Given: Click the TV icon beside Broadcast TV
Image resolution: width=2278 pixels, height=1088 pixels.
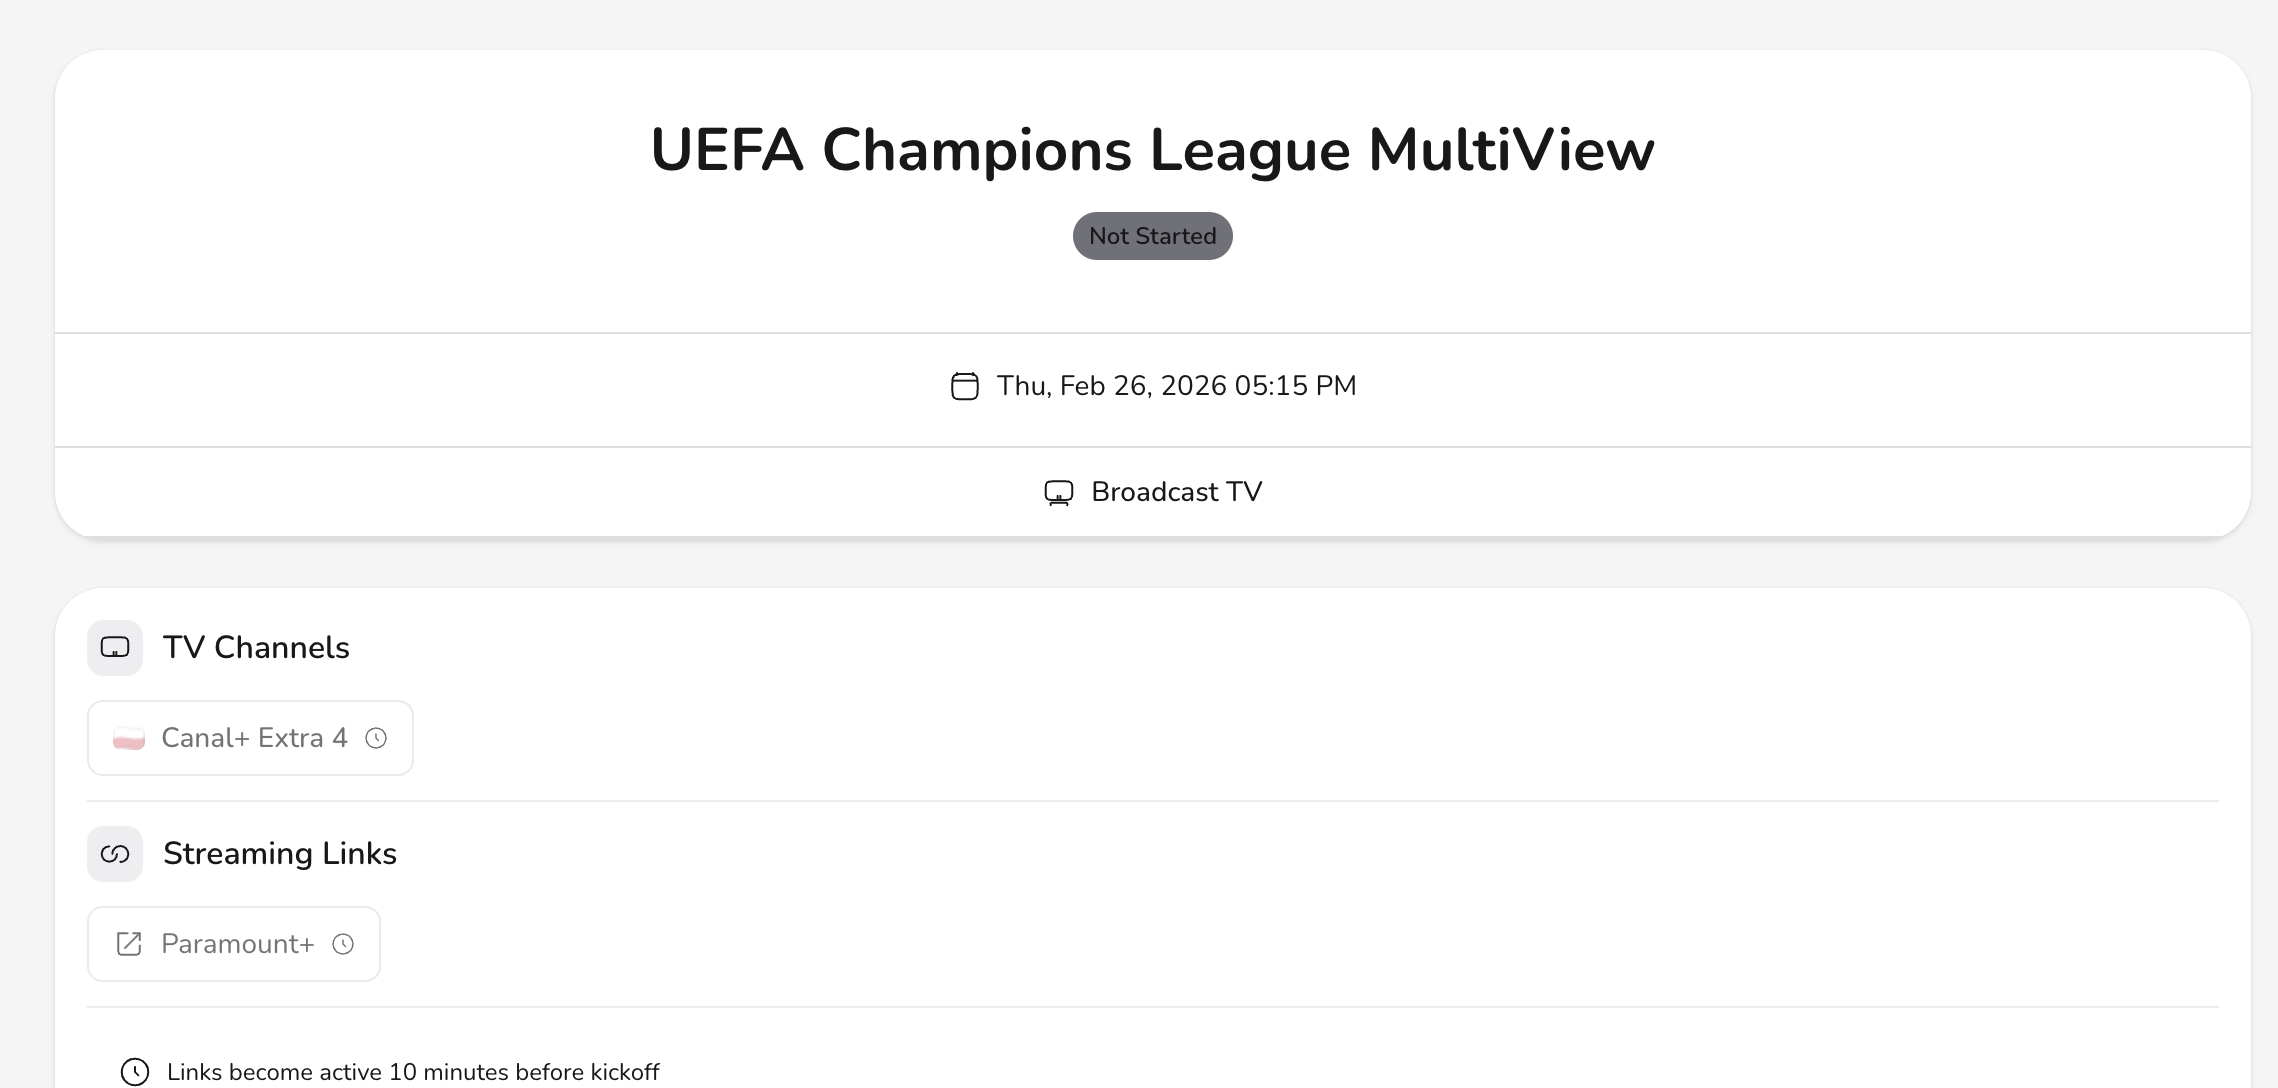Looking at the screenshot, I should (x=1058, y=493).
